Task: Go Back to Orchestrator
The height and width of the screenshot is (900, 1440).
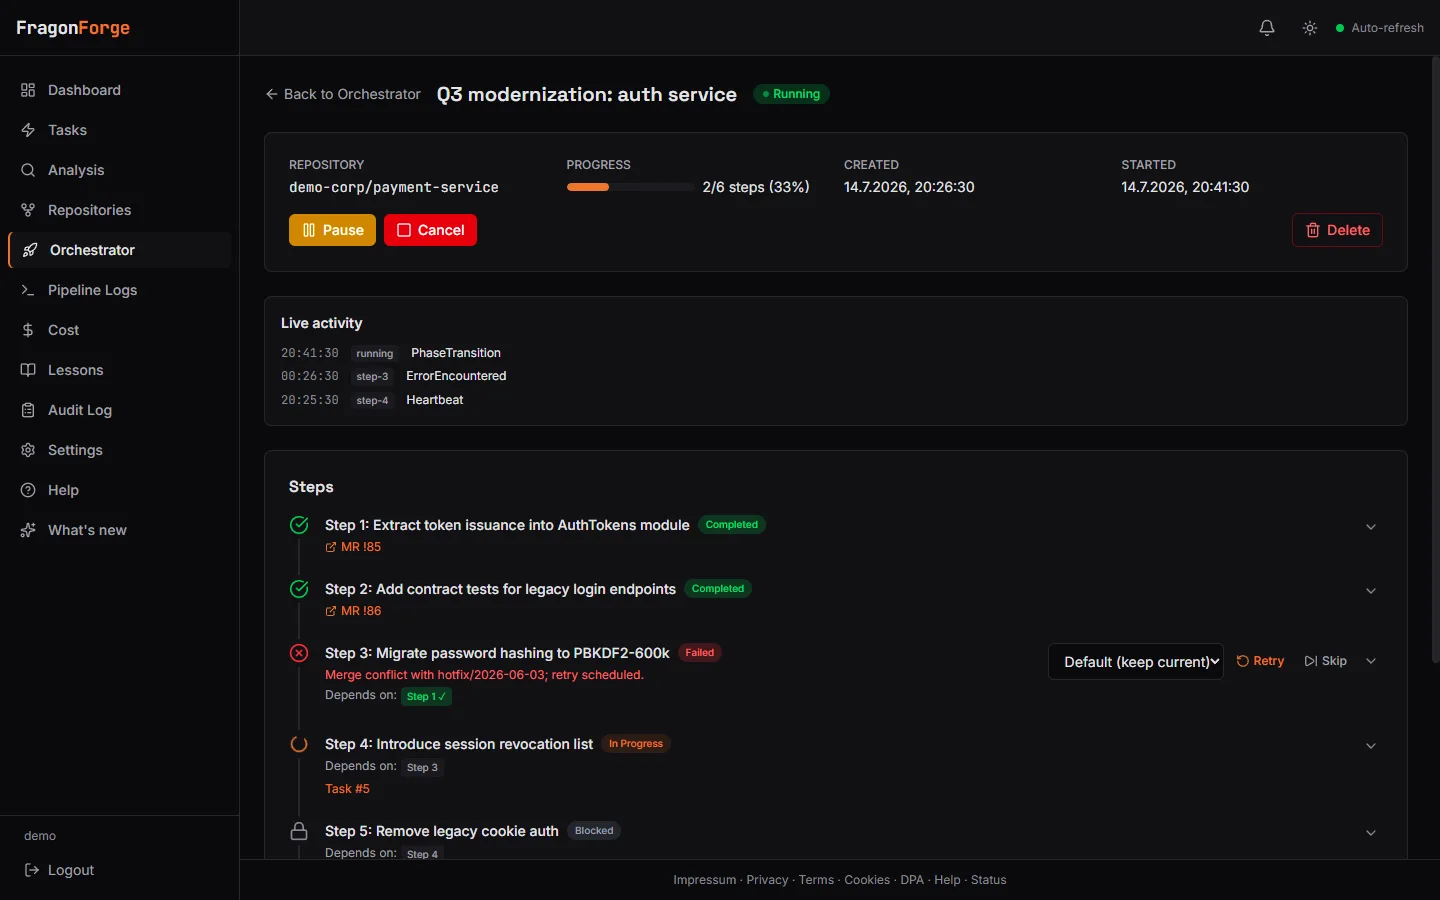Action: click(343, 94)
